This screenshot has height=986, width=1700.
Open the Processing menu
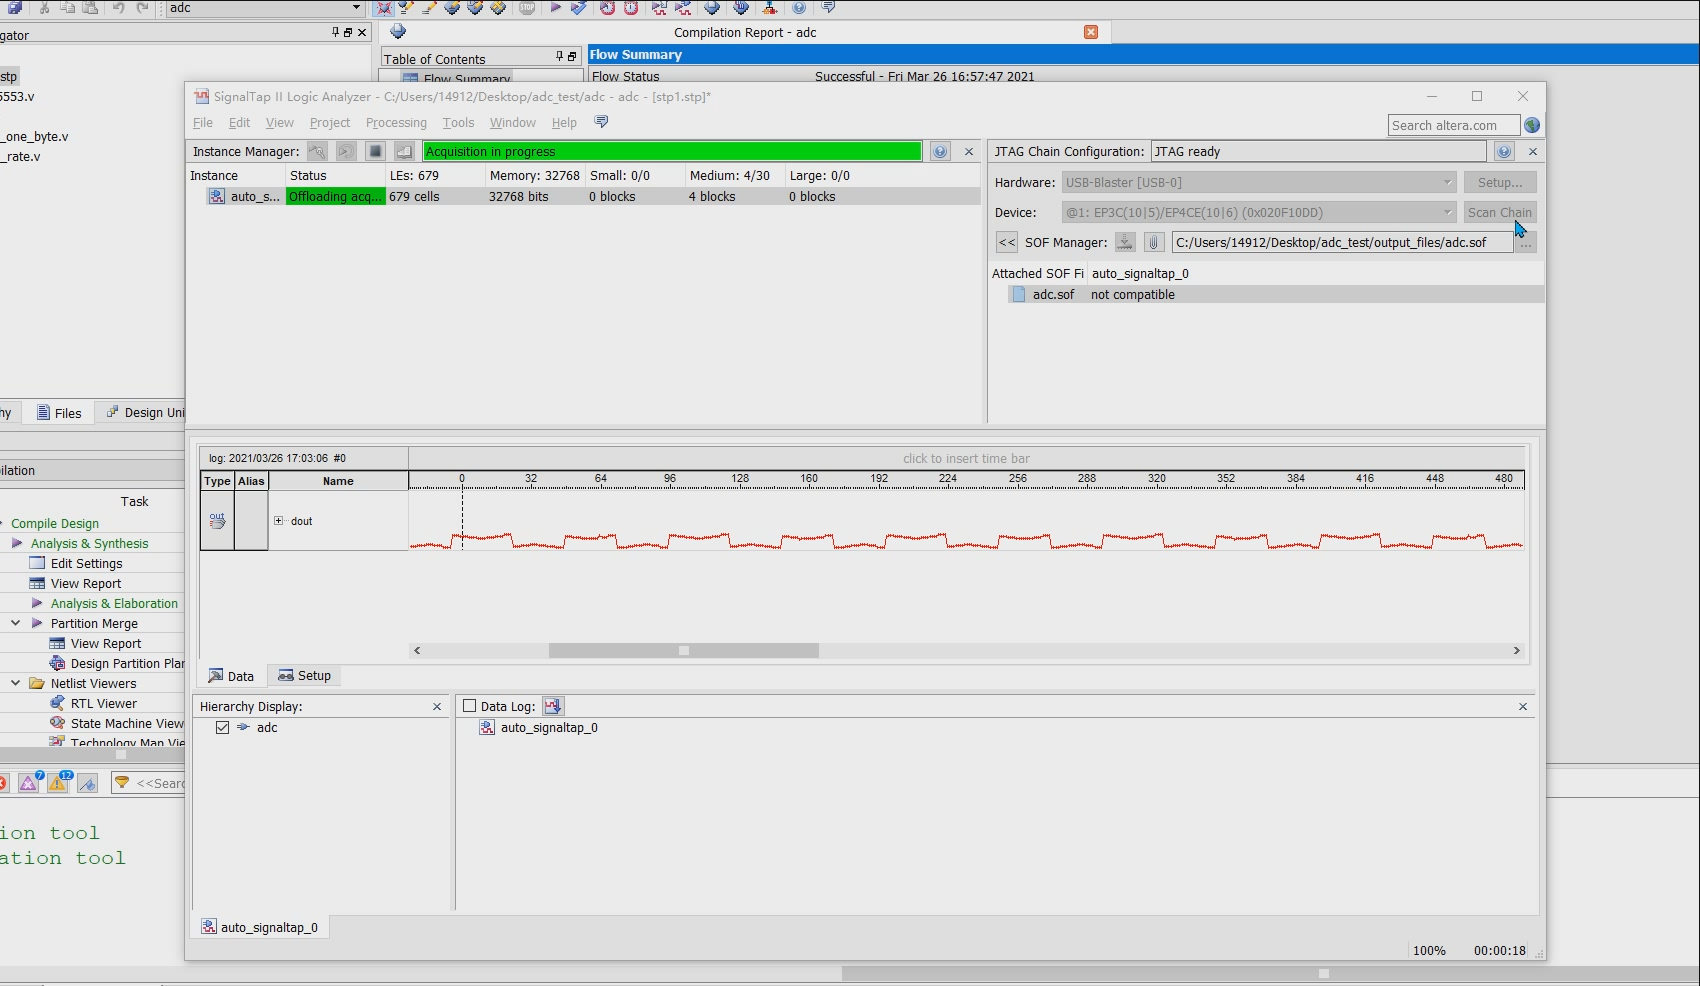point(396,123)
